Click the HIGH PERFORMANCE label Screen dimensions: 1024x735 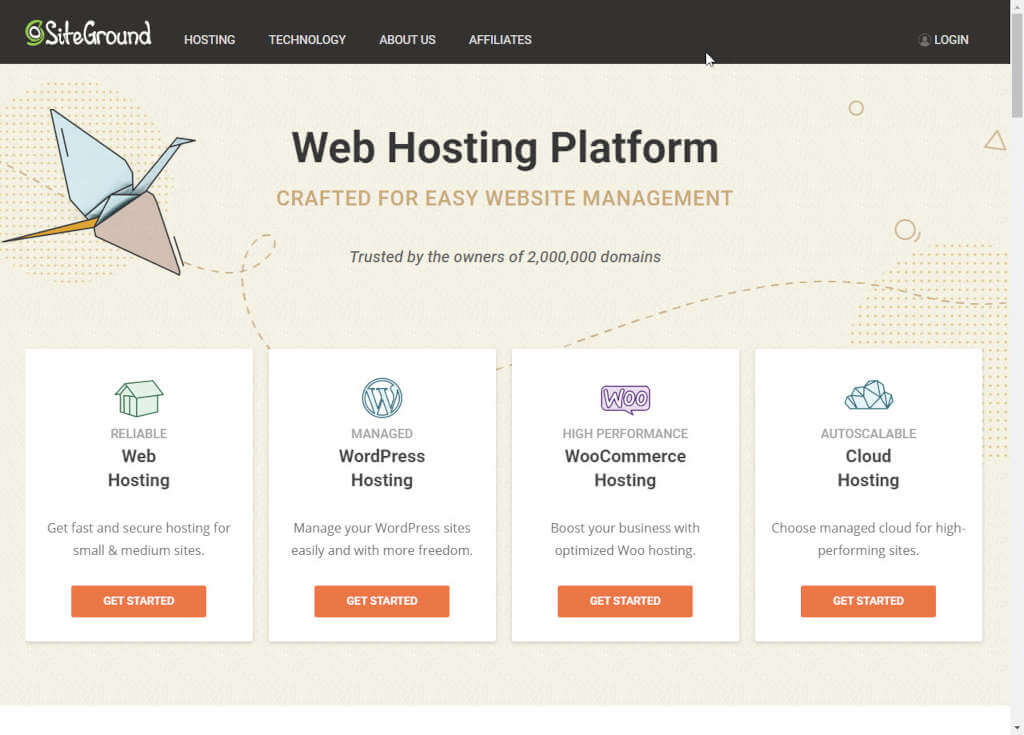tap(625, 434)
